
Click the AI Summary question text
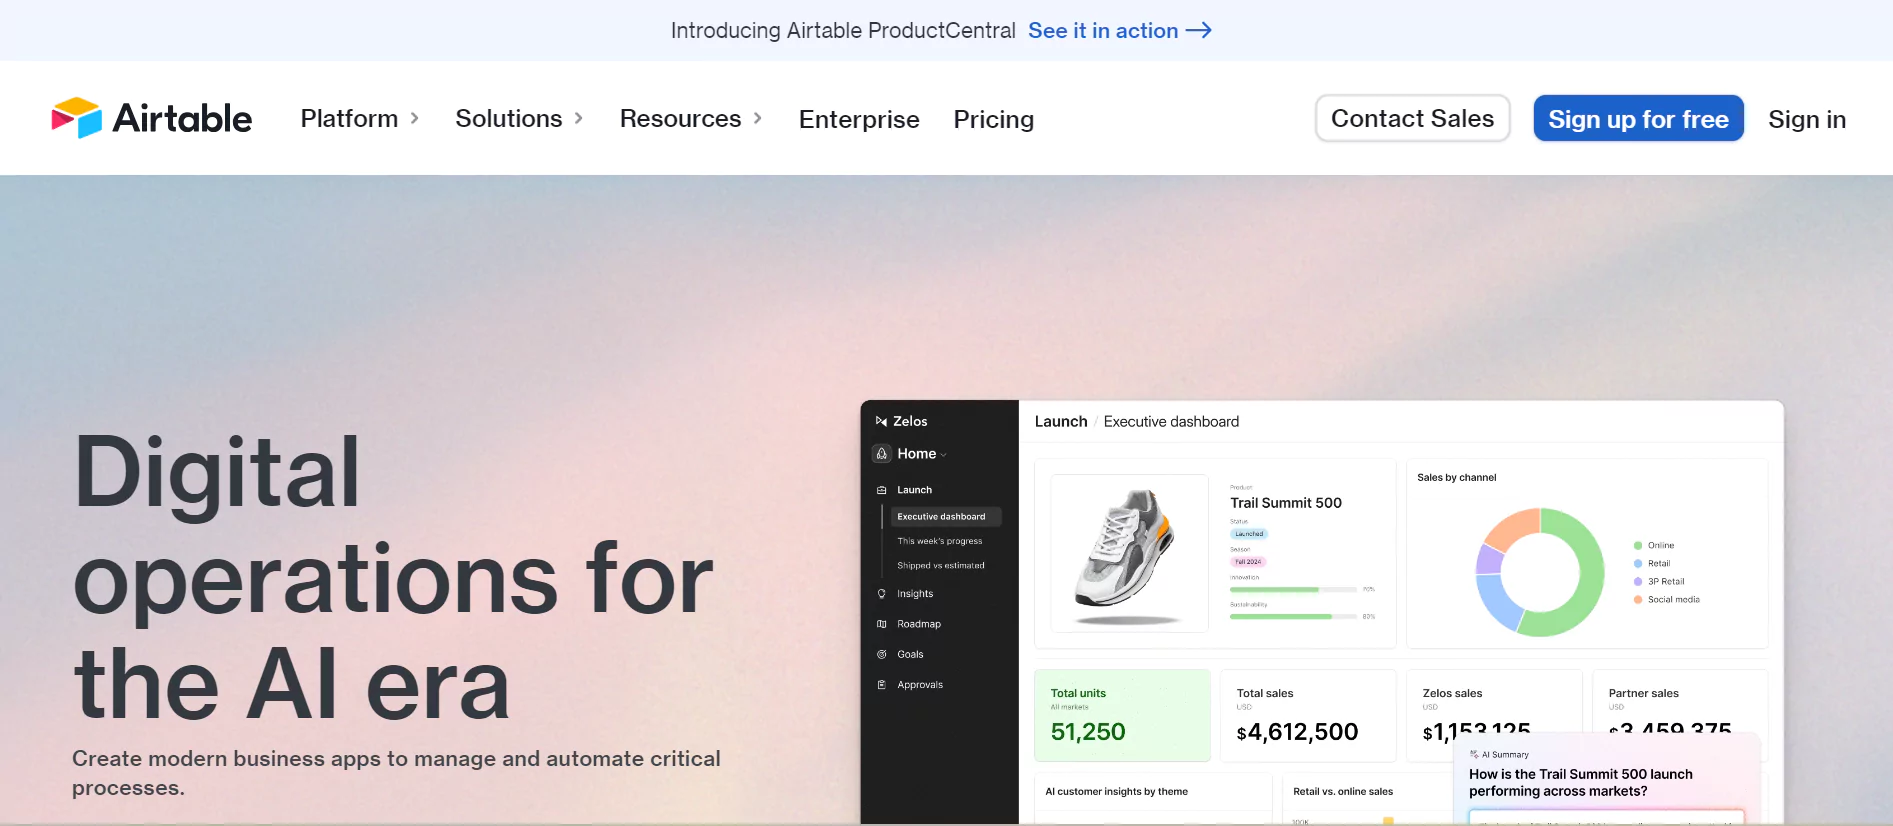(1580, 782)
